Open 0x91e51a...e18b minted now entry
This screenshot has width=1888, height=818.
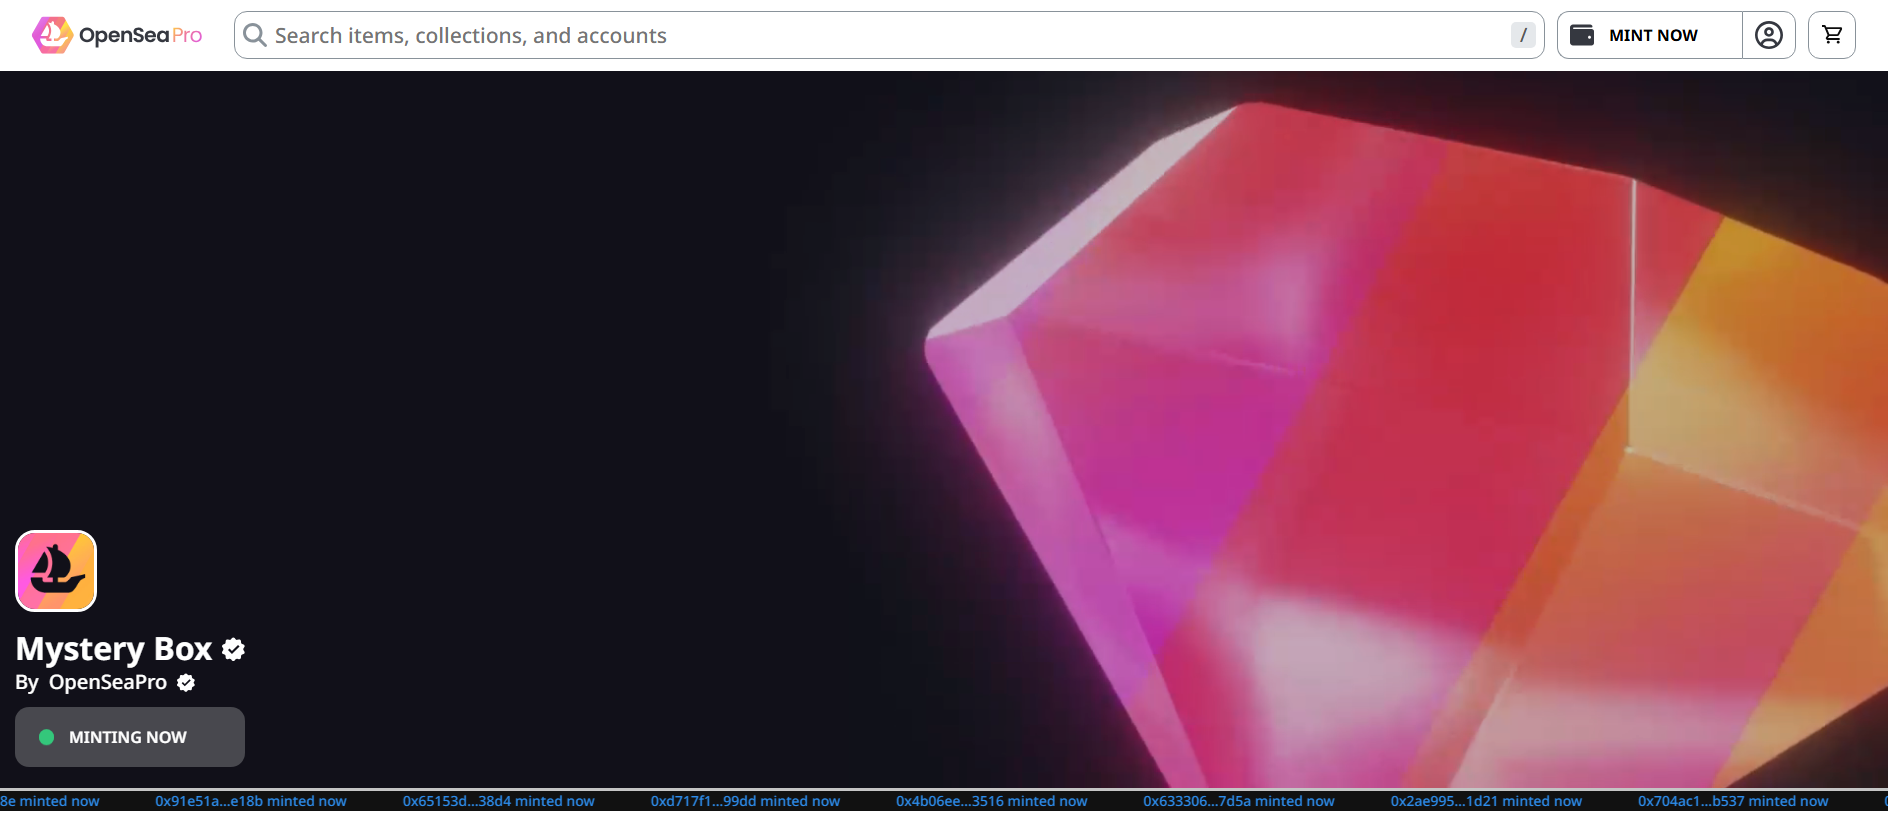click(251, 801)
